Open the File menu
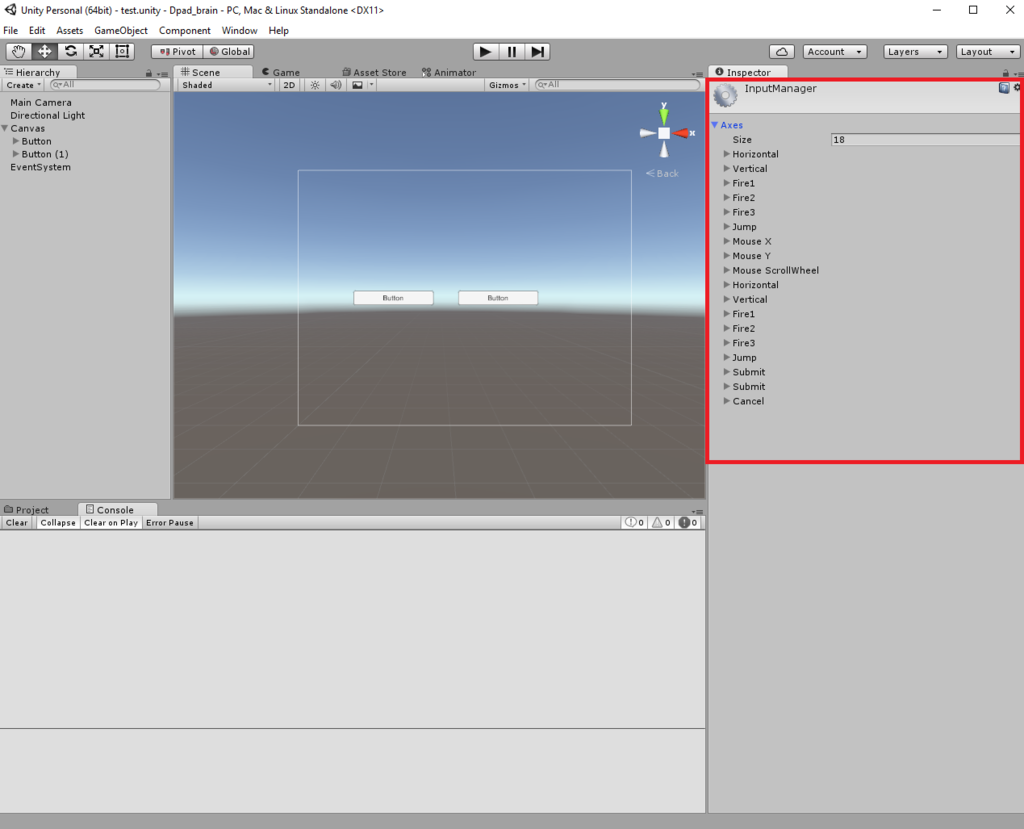 click(x=10, y=31)
